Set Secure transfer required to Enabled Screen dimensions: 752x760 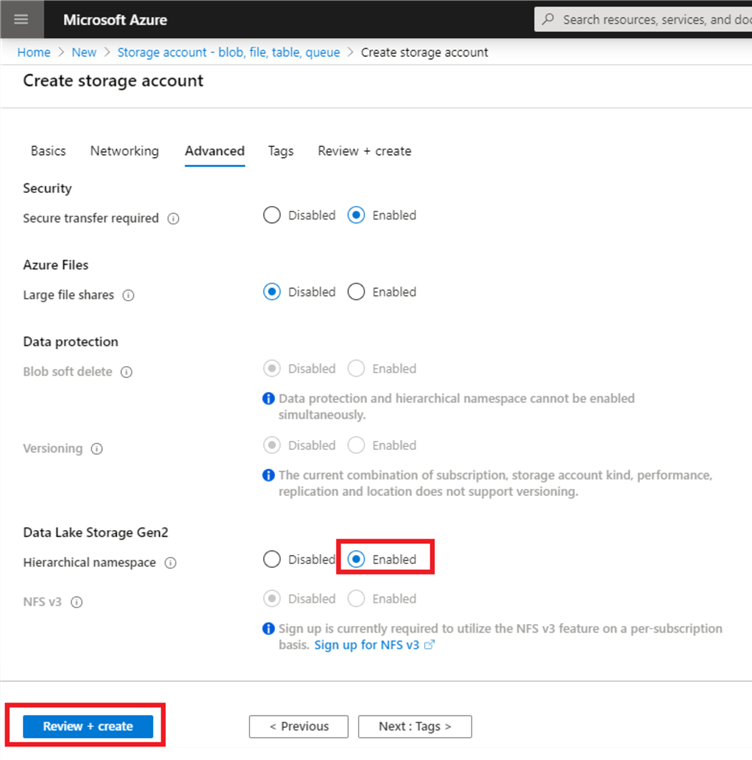tap(356, 215)
